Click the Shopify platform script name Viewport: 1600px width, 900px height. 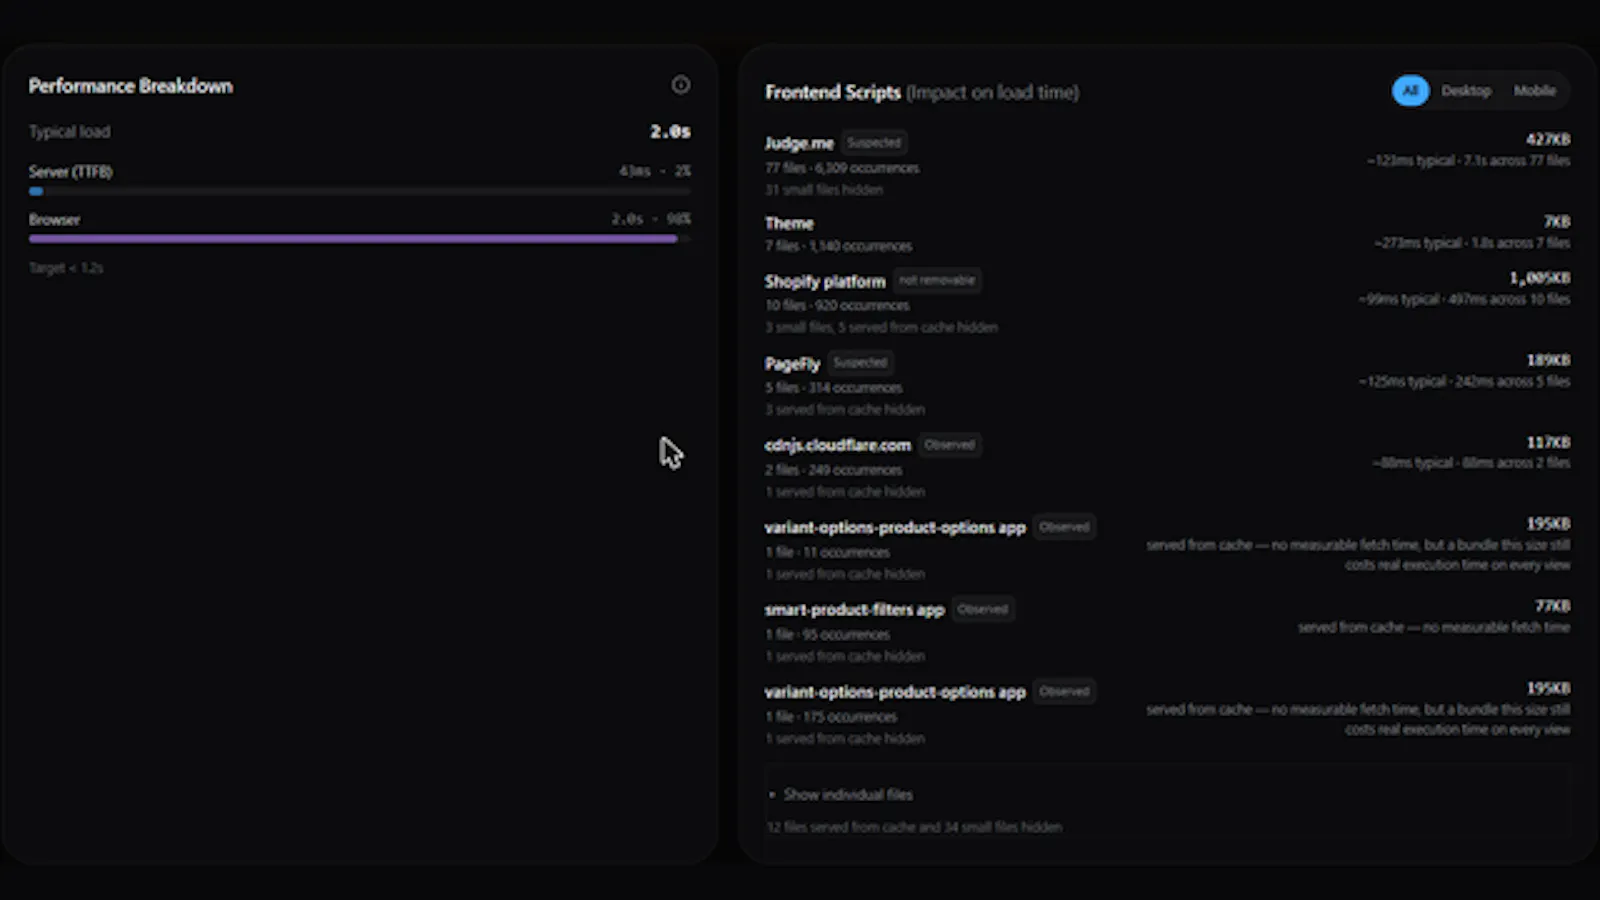[825, 281]
